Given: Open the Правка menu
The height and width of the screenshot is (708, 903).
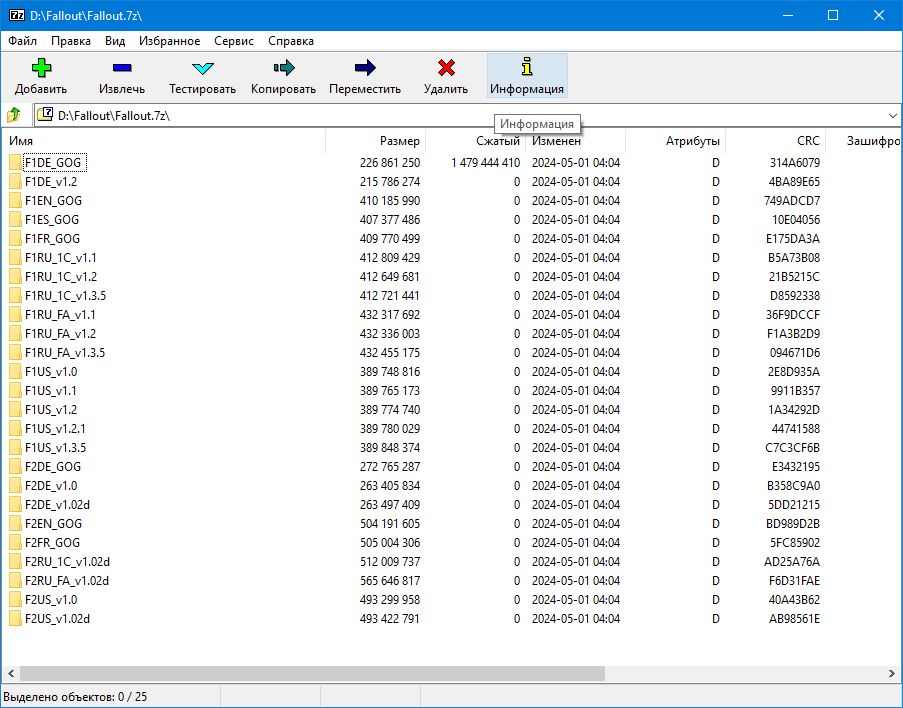Looking at the screenshot, I should (x=71, y=41).
